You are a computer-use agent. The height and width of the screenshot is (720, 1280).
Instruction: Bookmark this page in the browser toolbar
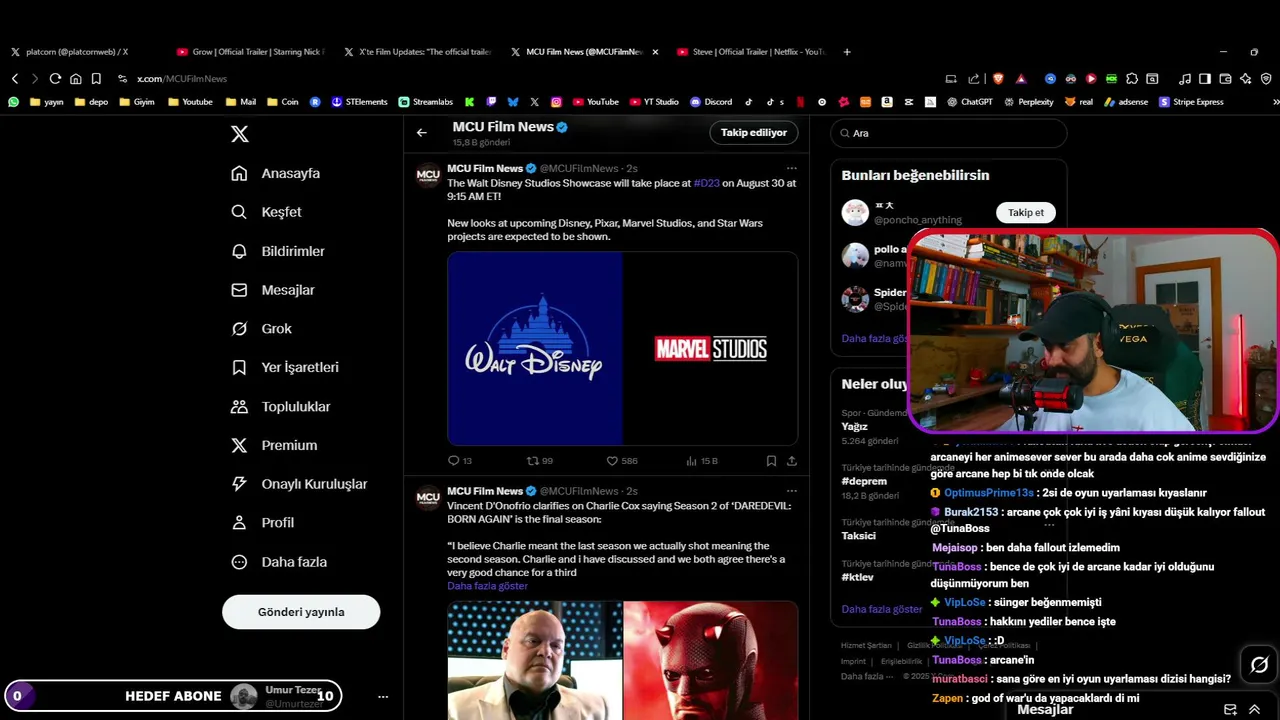96,78
